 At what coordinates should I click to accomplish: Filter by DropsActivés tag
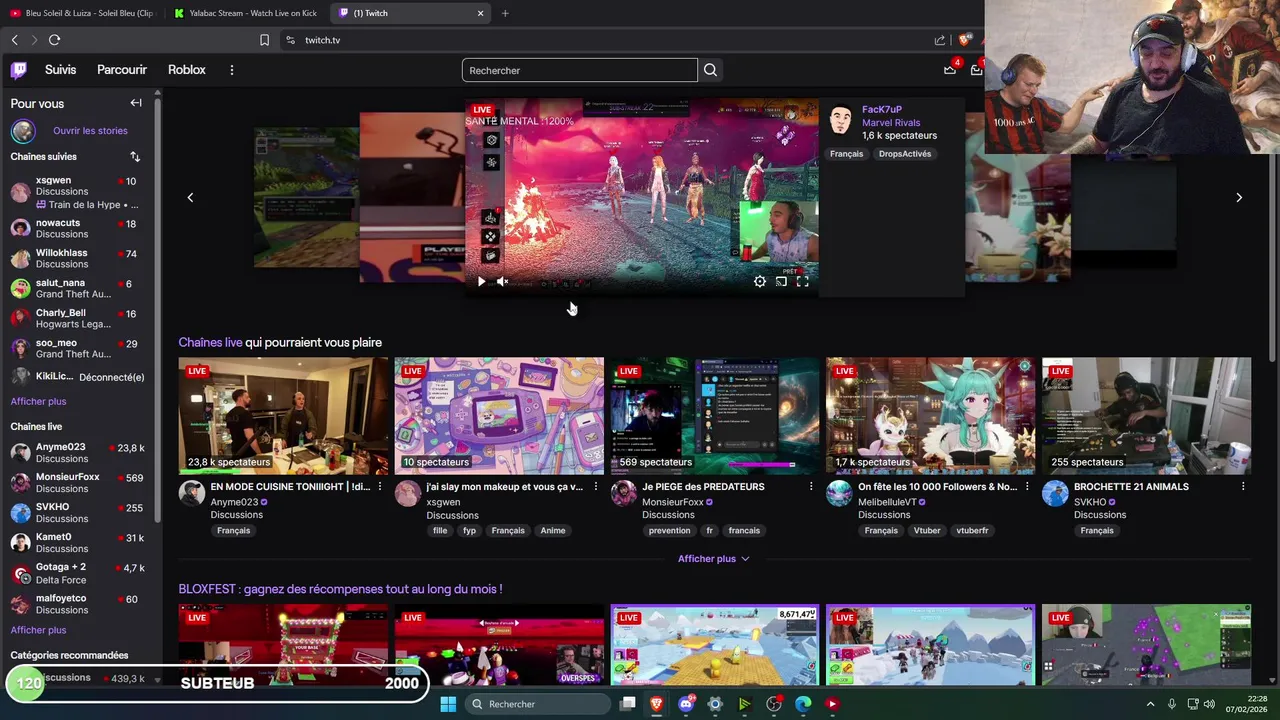905,154
